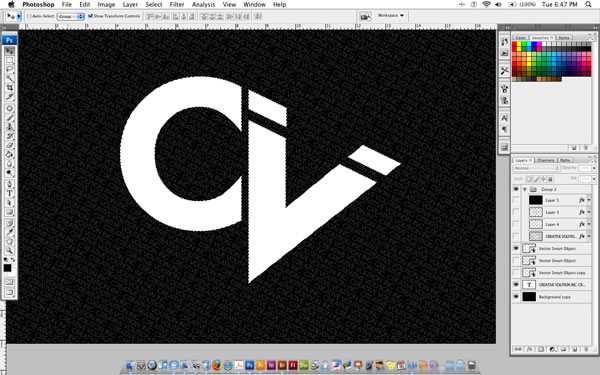Switch to the Styles tab

pyautogui.click(x=564, y=38)
